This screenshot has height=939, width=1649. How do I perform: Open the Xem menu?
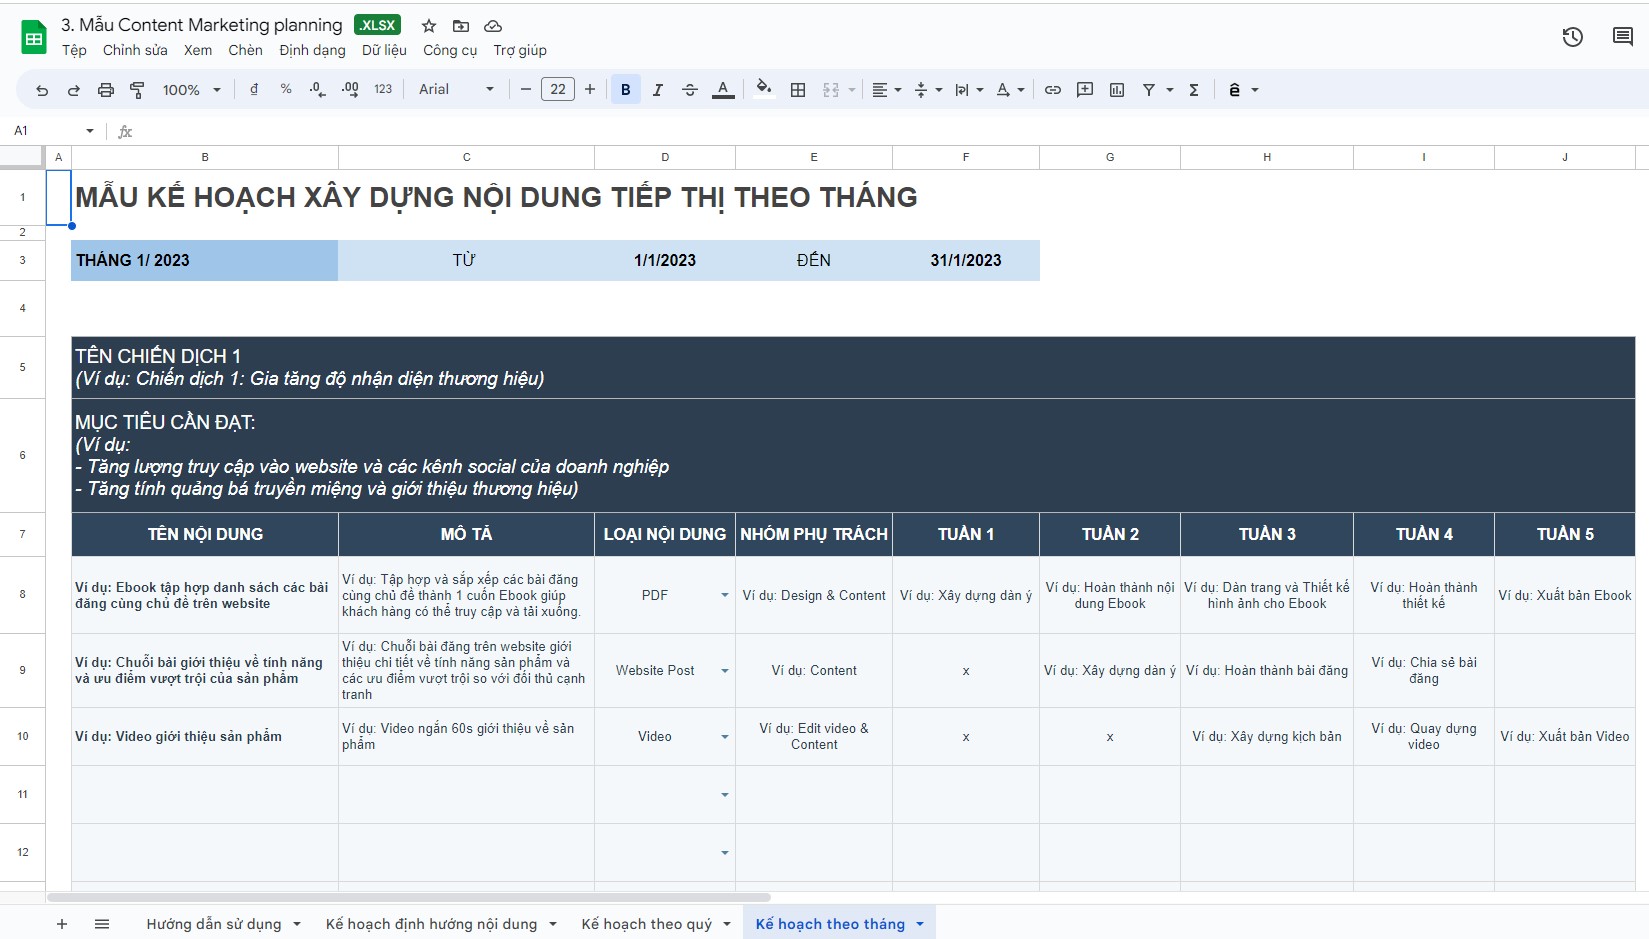click(x=198, y=50)
